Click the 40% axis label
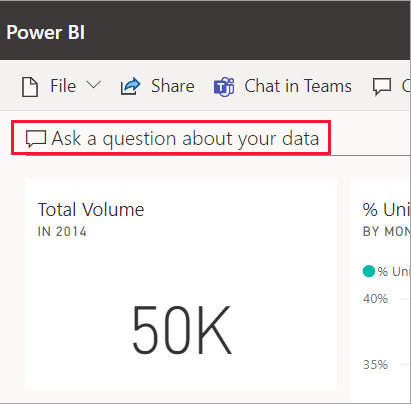The image size is (411, 404). point(375,299)
